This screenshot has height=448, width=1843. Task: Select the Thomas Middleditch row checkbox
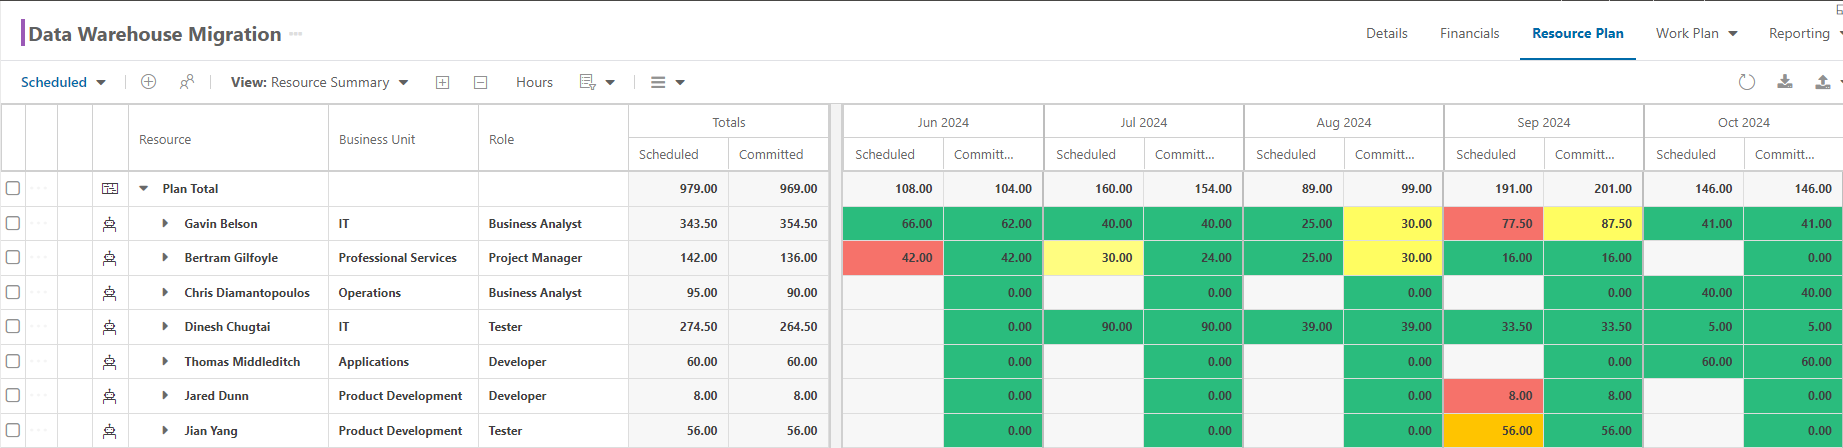[x=13, y=361]
